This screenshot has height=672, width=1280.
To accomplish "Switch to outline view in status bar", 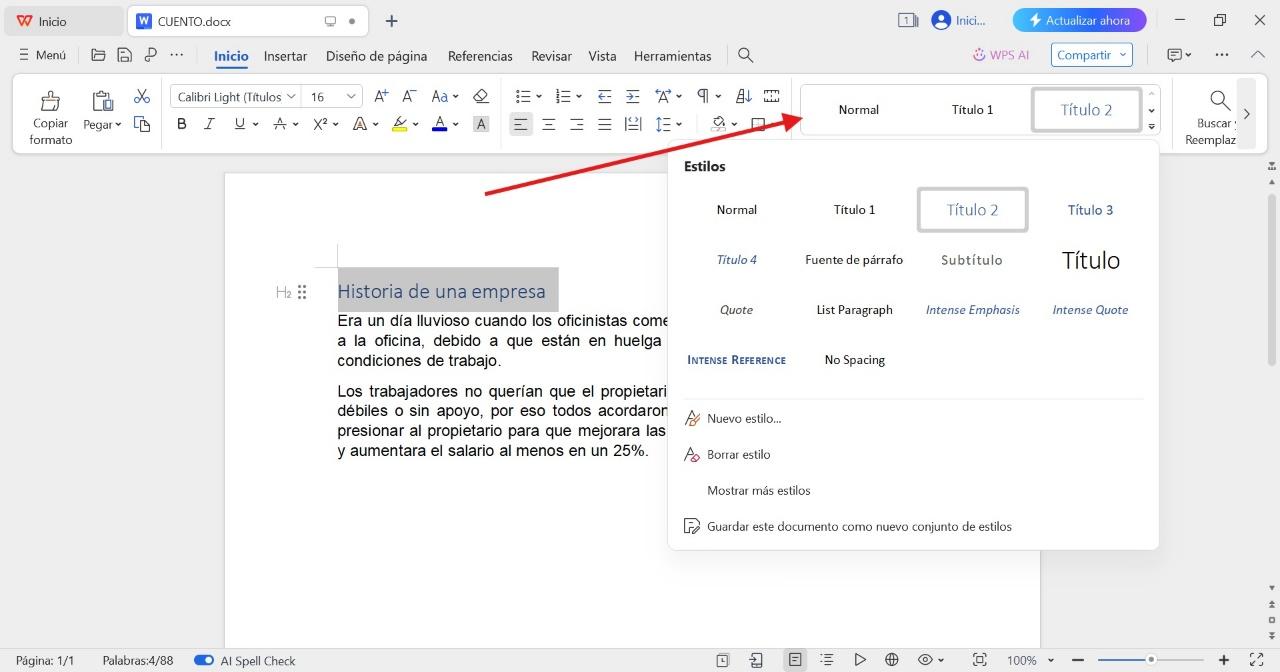I will pyautogui.click(x=826, y=660).
